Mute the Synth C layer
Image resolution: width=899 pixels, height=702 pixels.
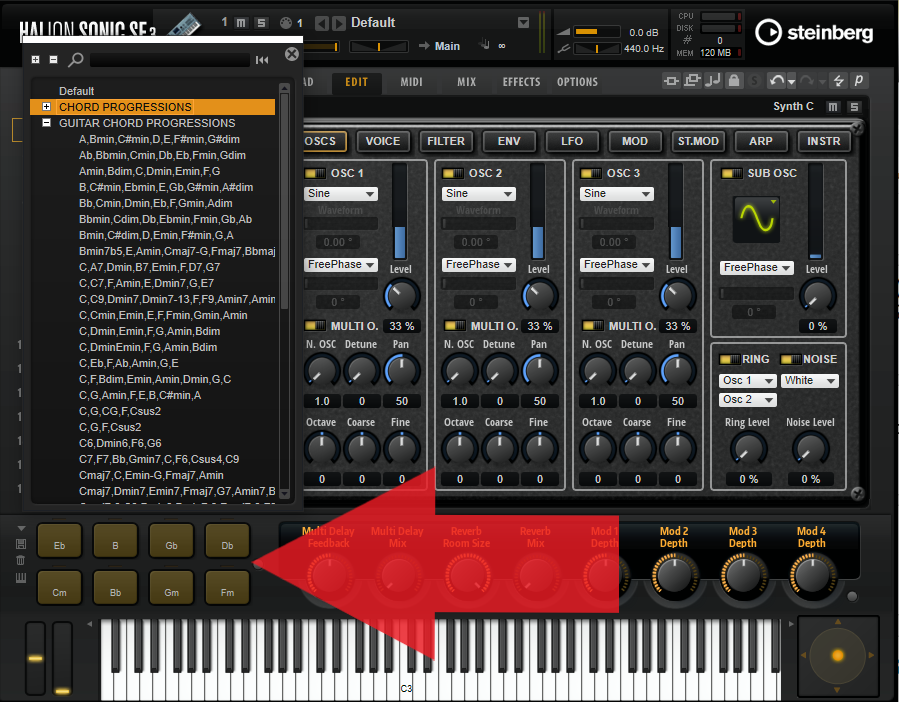833,107
